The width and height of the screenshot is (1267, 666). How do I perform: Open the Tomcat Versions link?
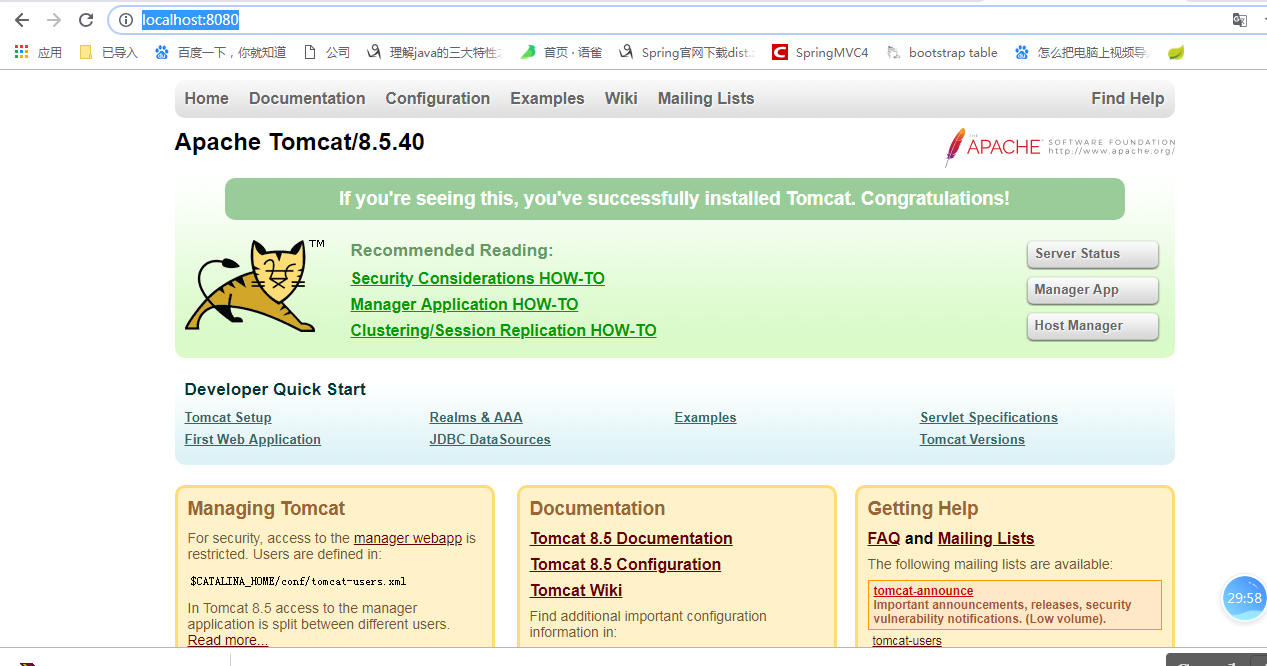[972, 439]
